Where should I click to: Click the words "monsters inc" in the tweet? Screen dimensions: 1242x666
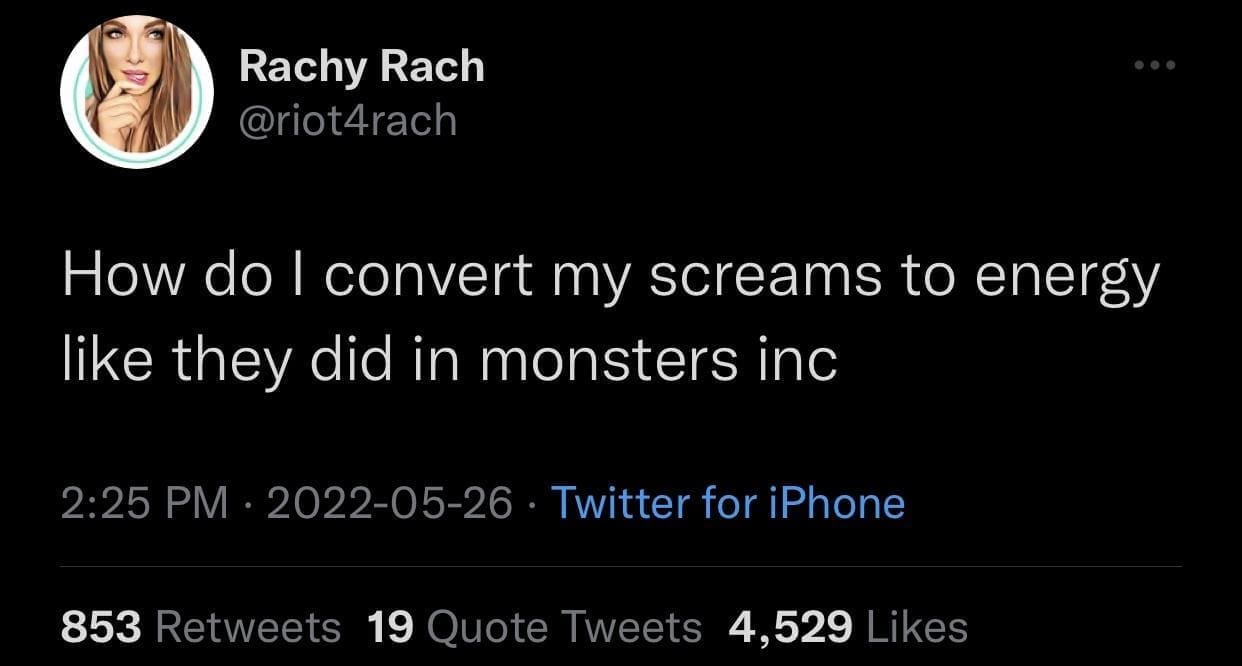(657, 361)
